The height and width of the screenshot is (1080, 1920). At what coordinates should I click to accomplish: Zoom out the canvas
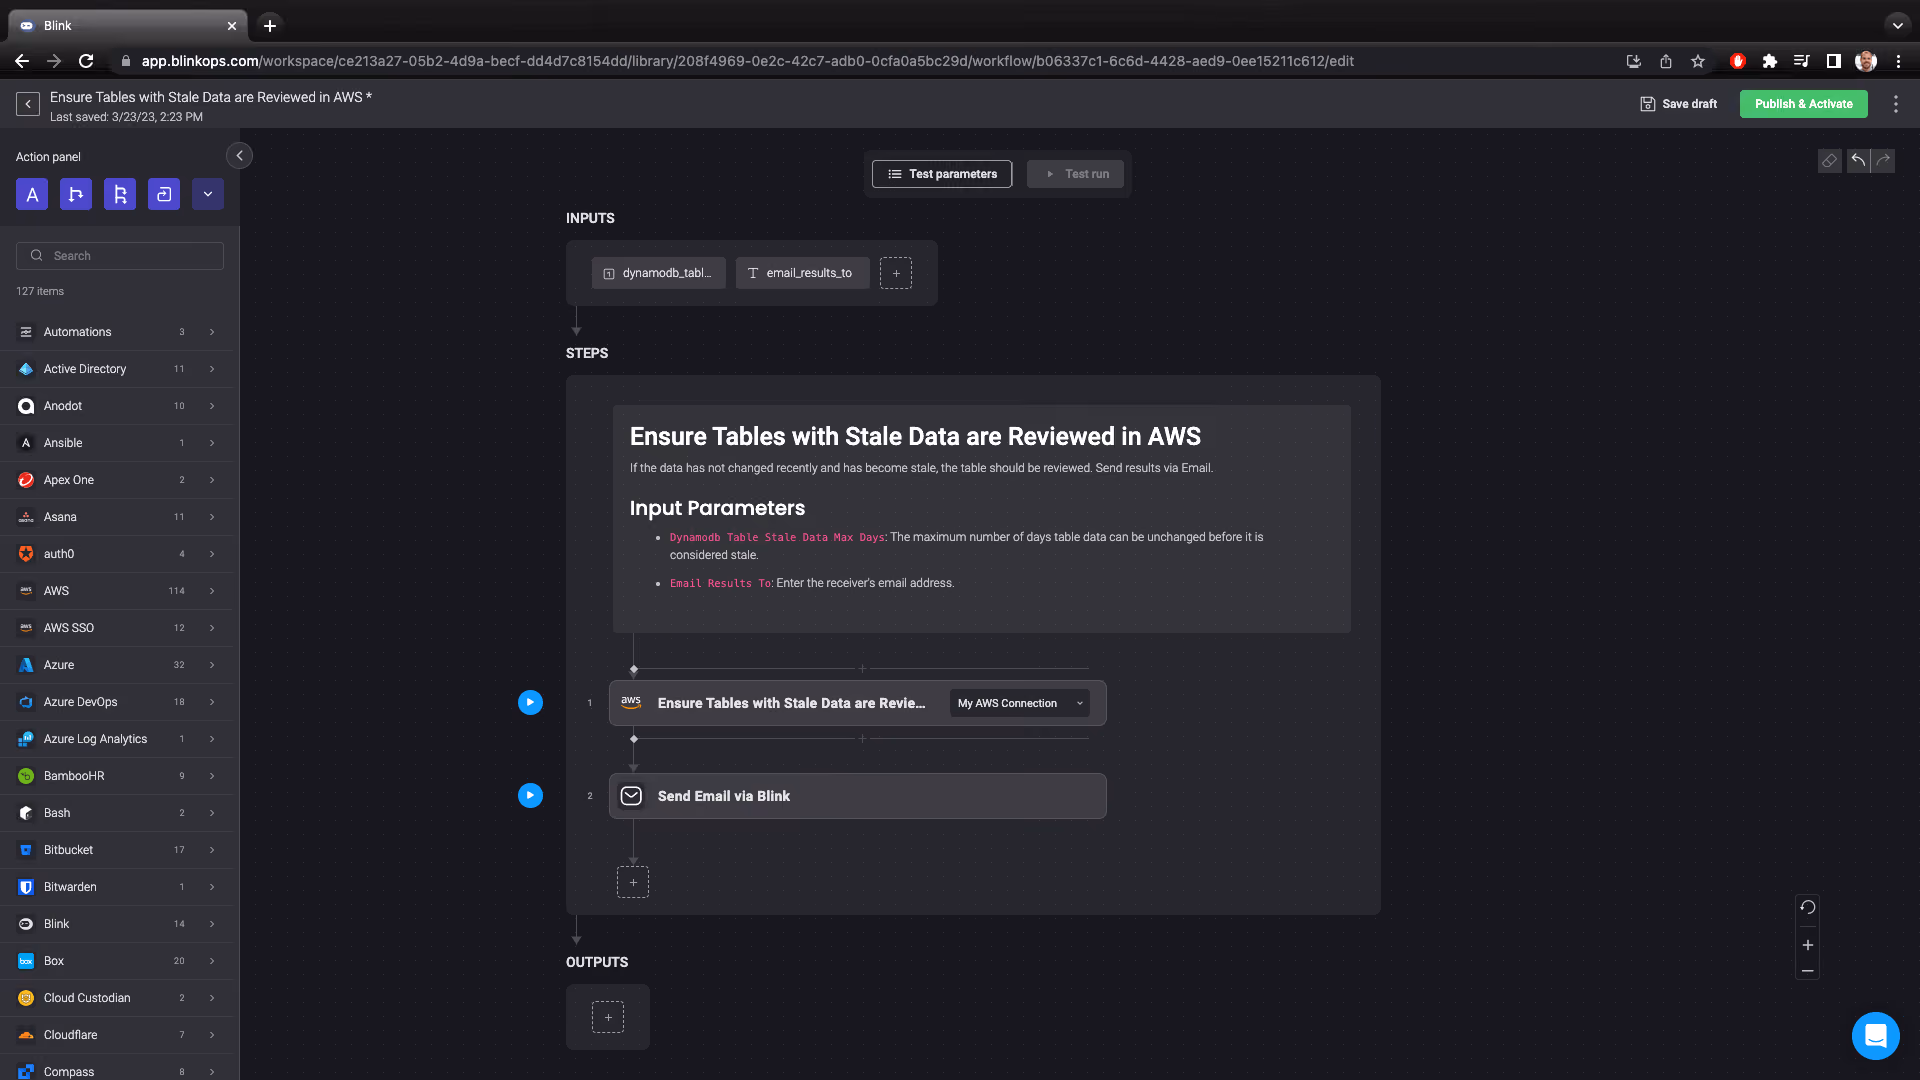click(1808, 971)
